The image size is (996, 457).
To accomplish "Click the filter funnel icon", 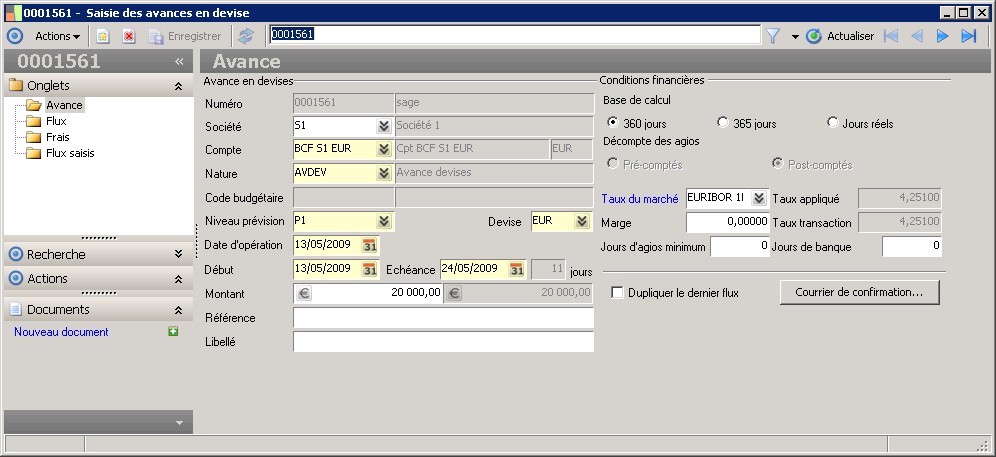I will tap(772, 36).
